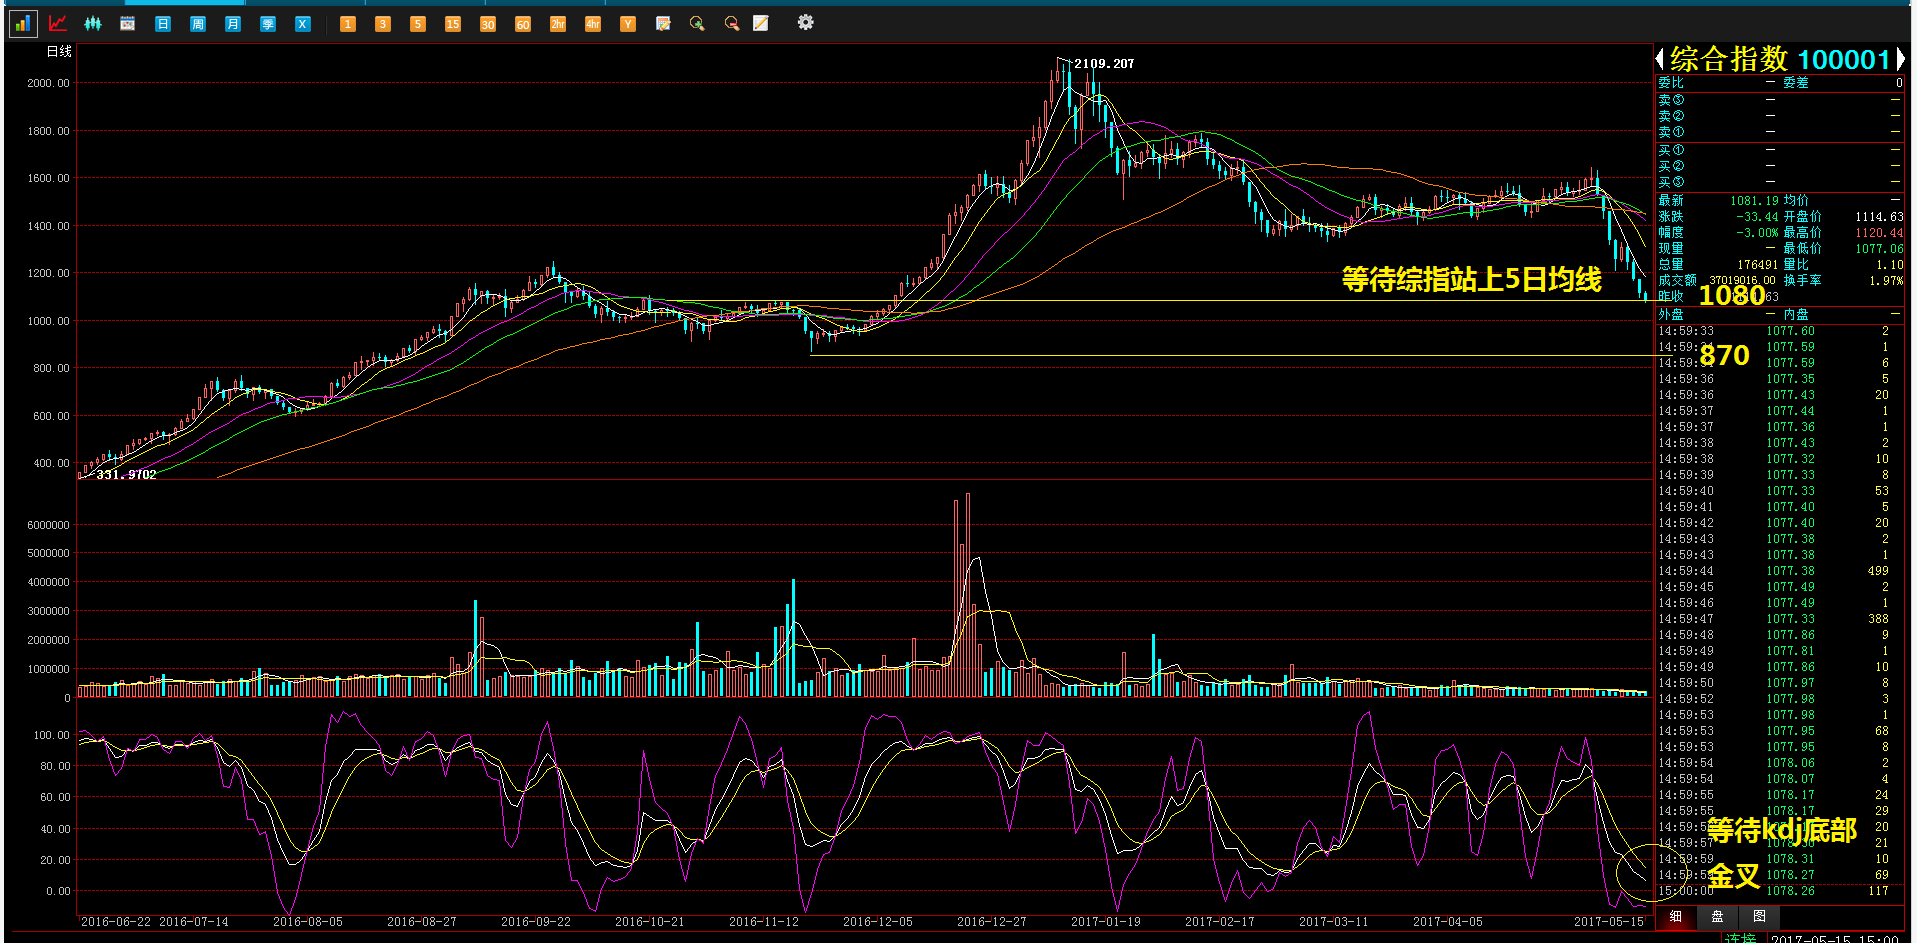Select the bar chart view icon
The width and height of the screenshot is (1917, 943).
(23, 23)
